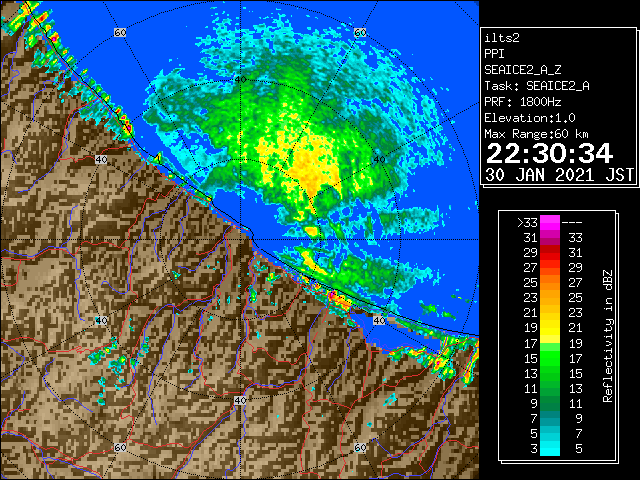
Task: Click the '30 JAN 2021 JST' date
Action: pos(560,175)
